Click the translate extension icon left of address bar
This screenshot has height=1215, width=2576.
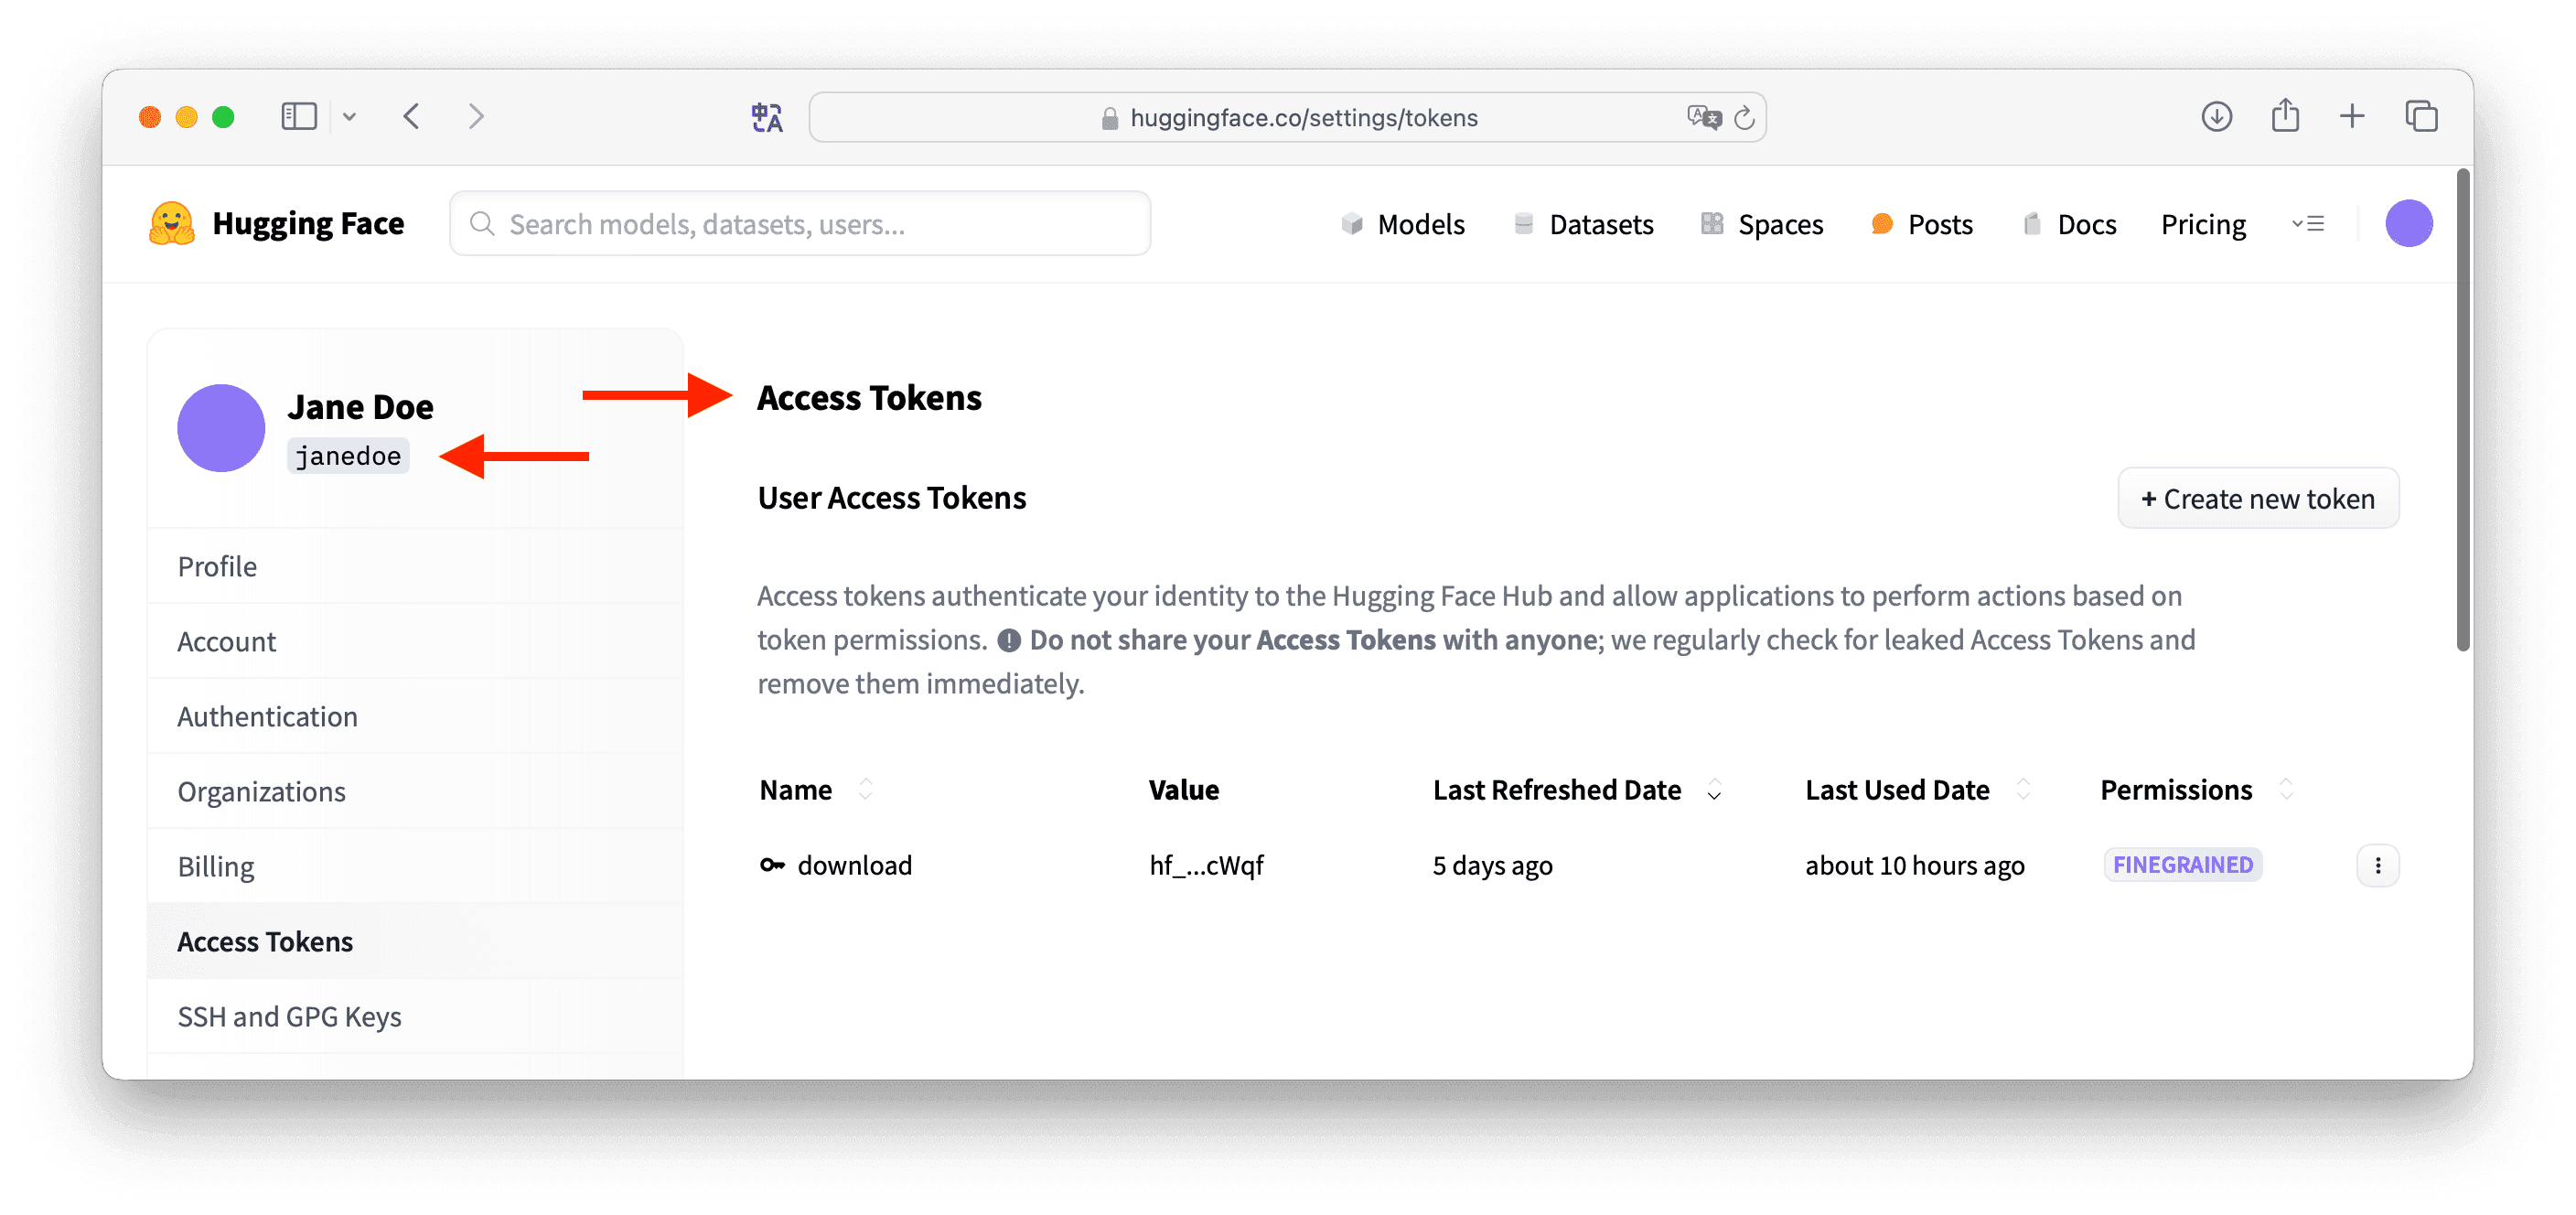click(x=766, y=118)
